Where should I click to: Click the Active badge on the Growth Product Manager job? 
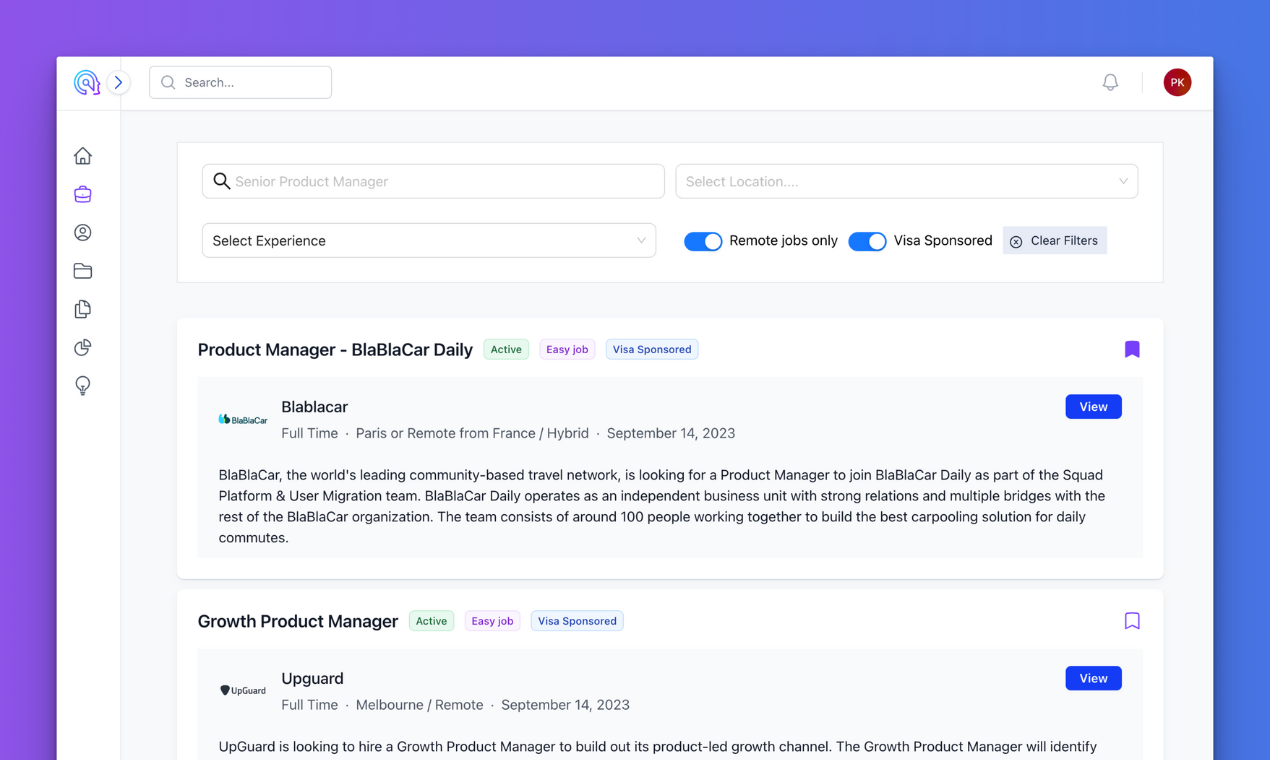point(431,621)
